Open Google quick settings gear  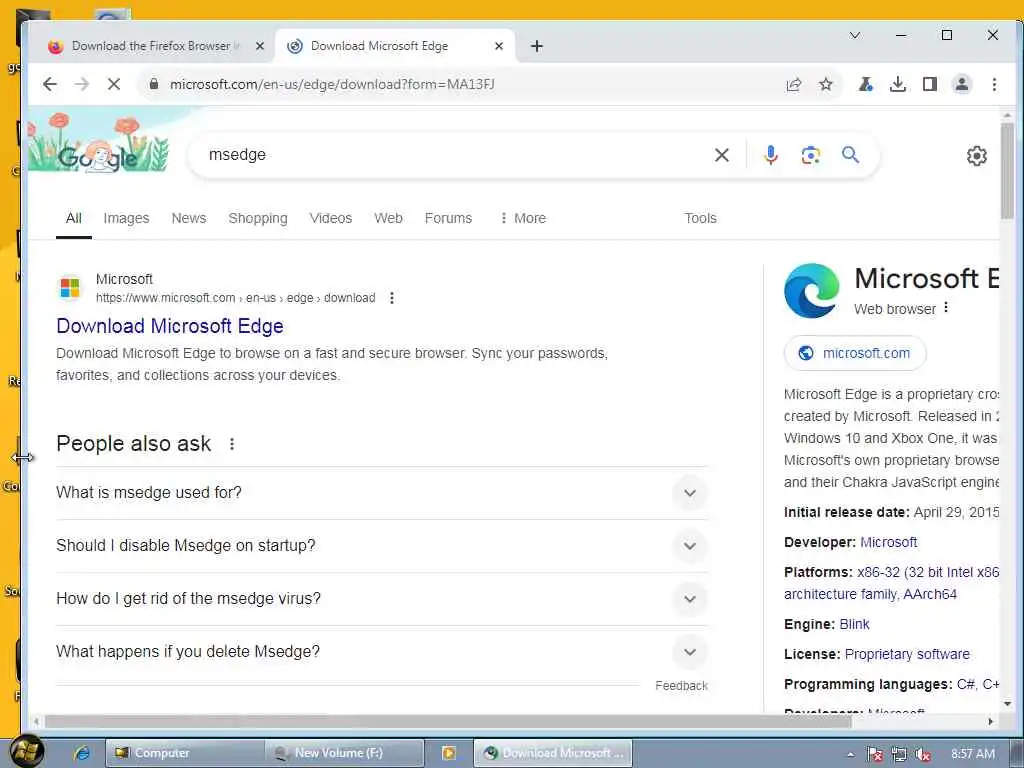tap(977, 156)
